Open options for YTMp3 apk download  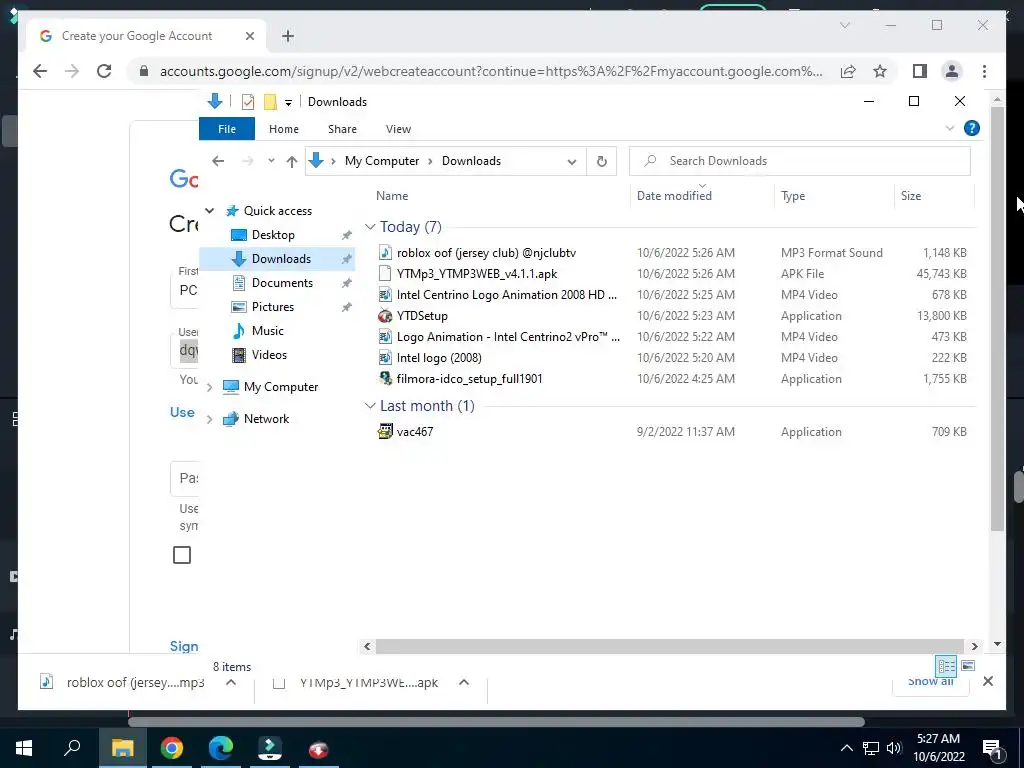tap(464, 682)
